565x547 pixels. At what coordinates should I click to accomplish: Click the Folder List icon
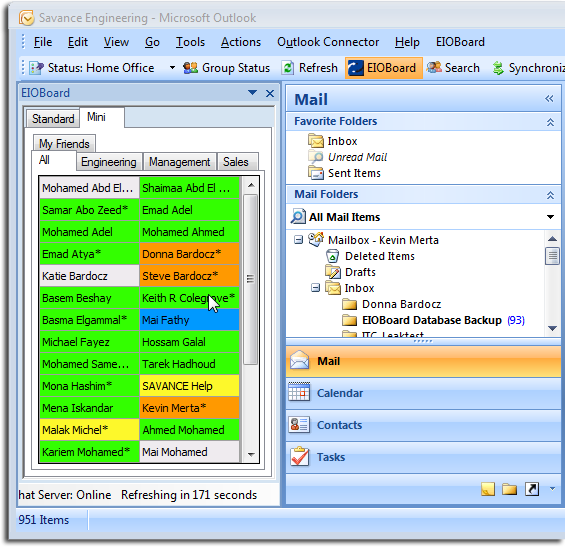510,489
